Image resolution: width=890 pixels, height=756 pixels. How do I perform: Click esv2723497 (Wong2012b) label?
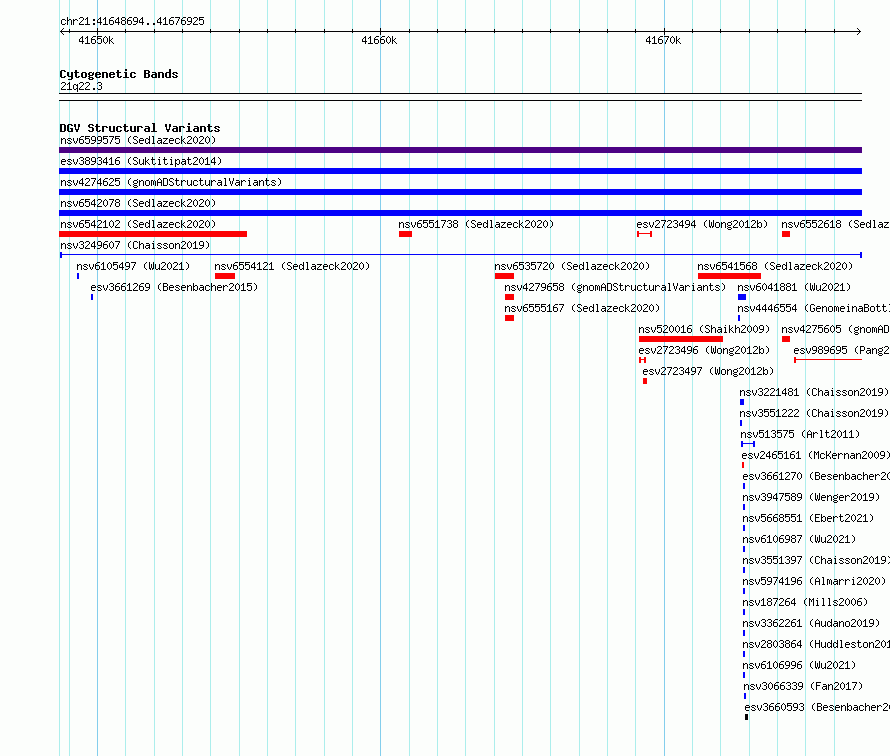(708, 371)
